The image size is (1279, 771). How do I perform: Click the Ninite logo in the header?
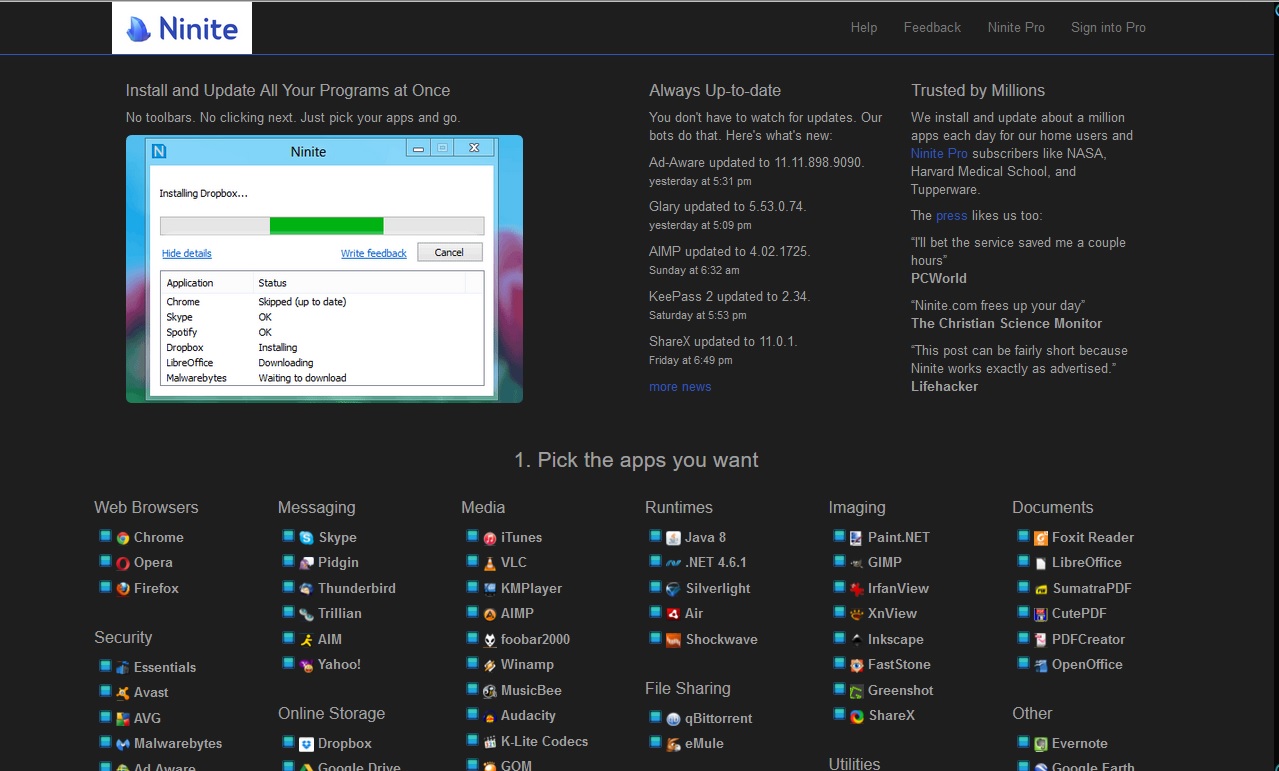[181, 27]
